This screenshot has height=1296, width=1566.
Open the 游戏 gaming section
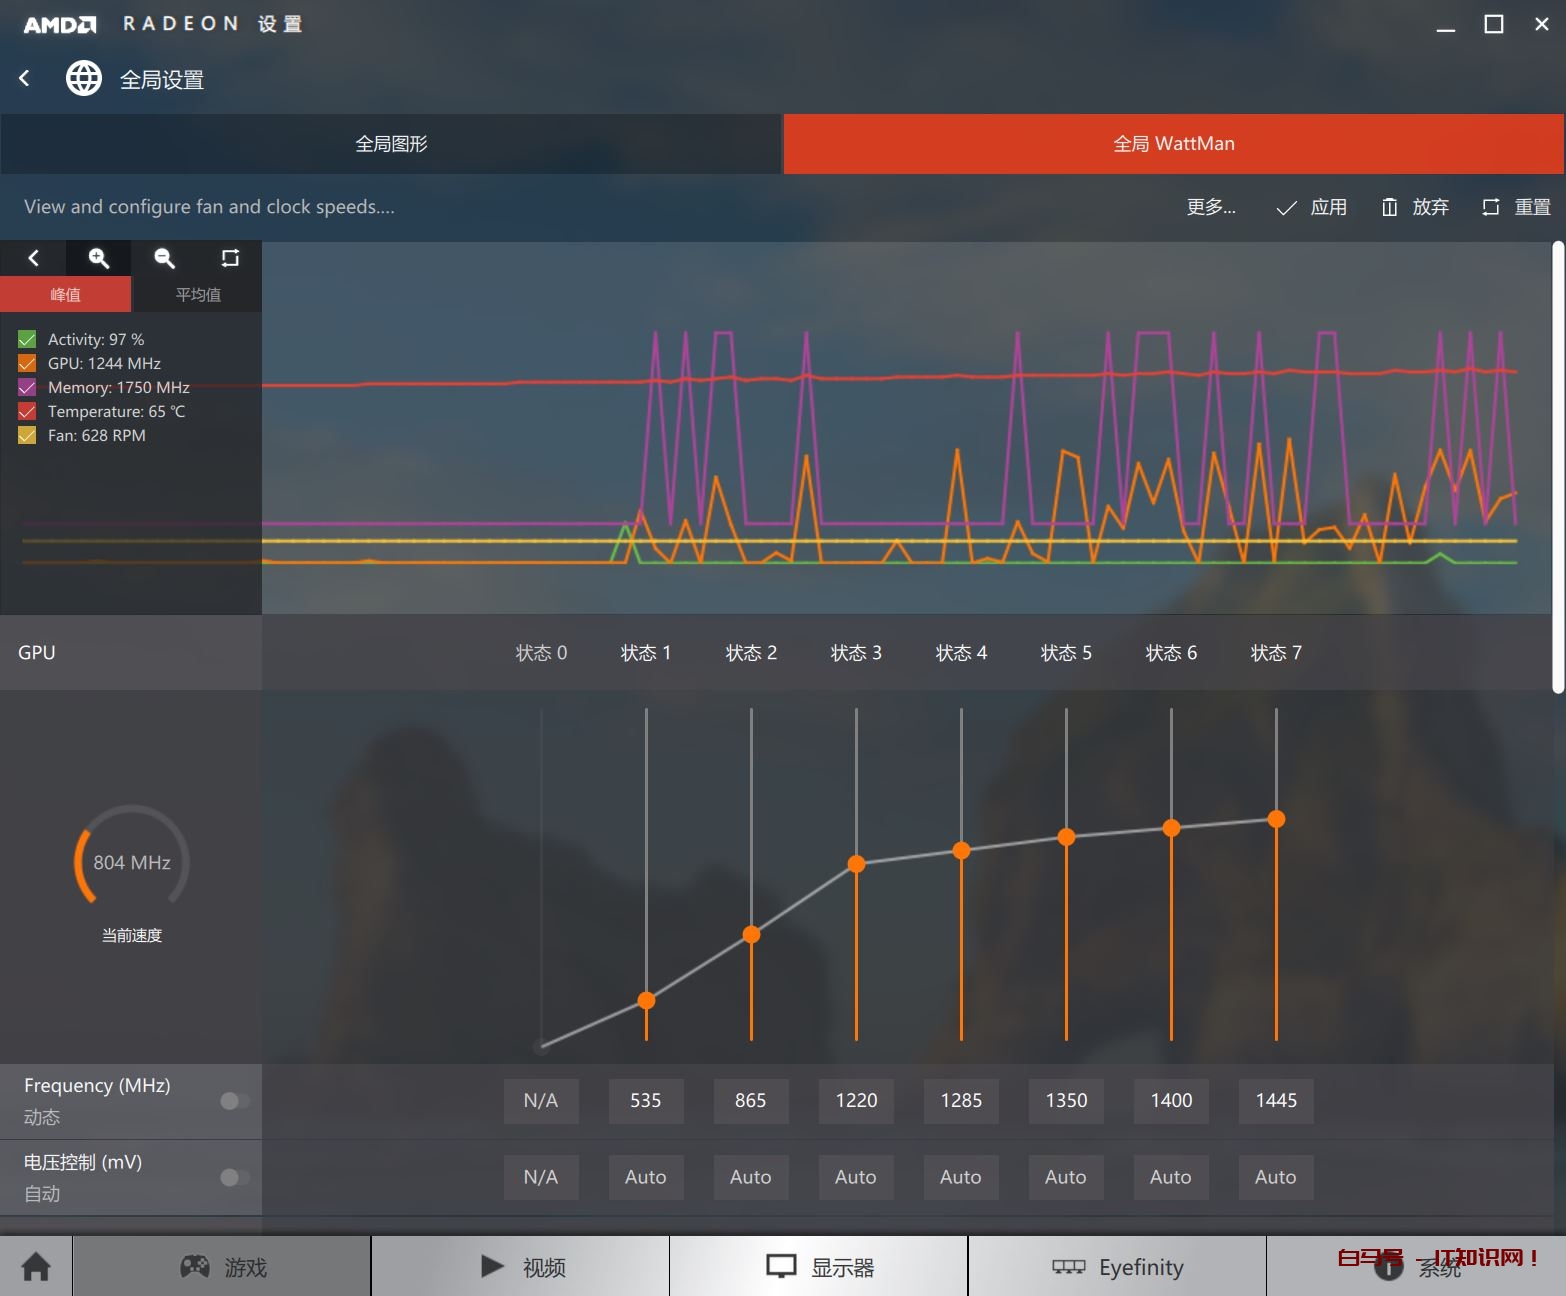(222, 1267)
